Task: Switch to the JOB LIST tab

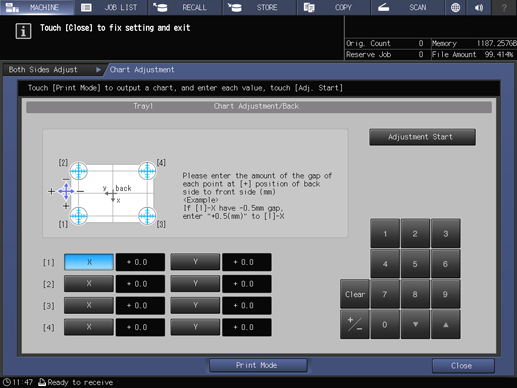Action: click(x=111, y=7)
